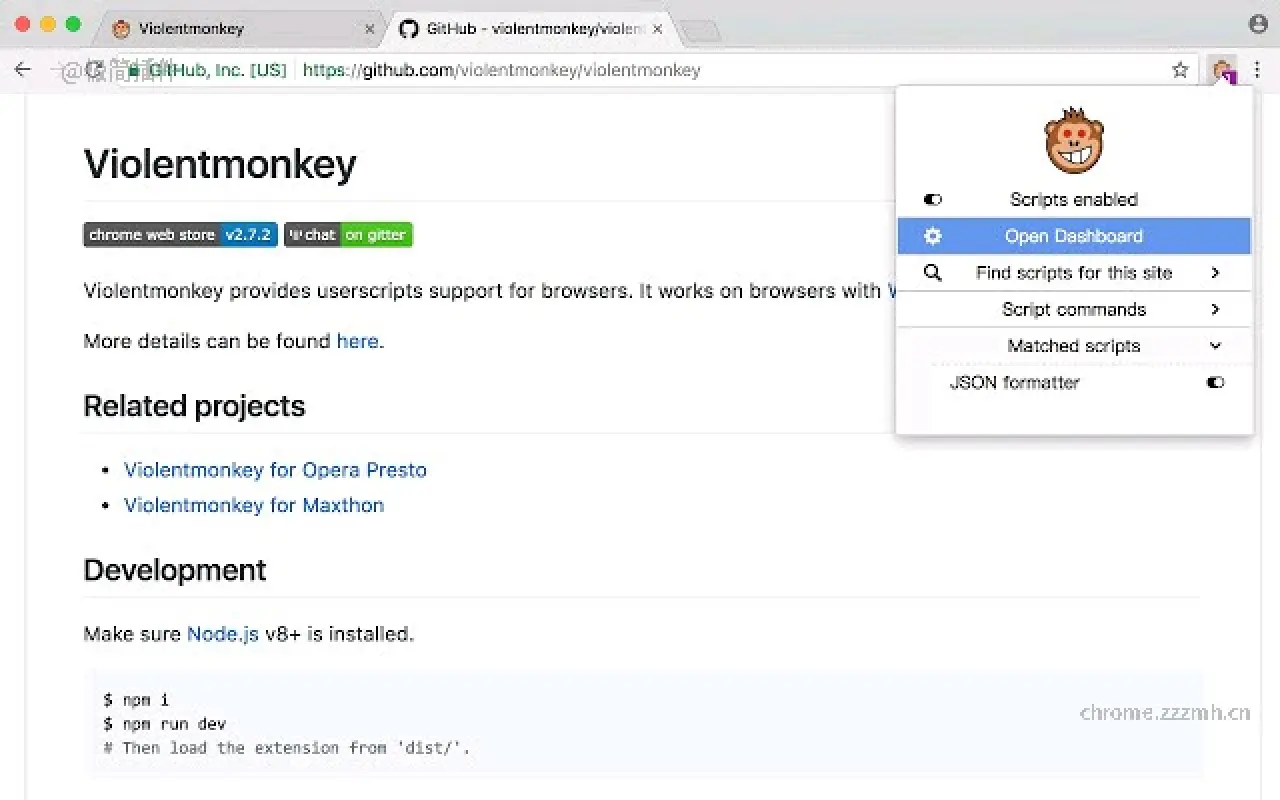Bookmark this page with the star icon
Screen dimensions: 1280x800
pos(1180,70)
